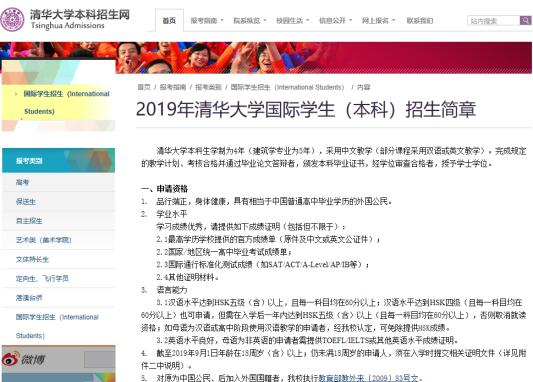
Task: Click the 报考指南 breadcrumb link
Action: 173,87
